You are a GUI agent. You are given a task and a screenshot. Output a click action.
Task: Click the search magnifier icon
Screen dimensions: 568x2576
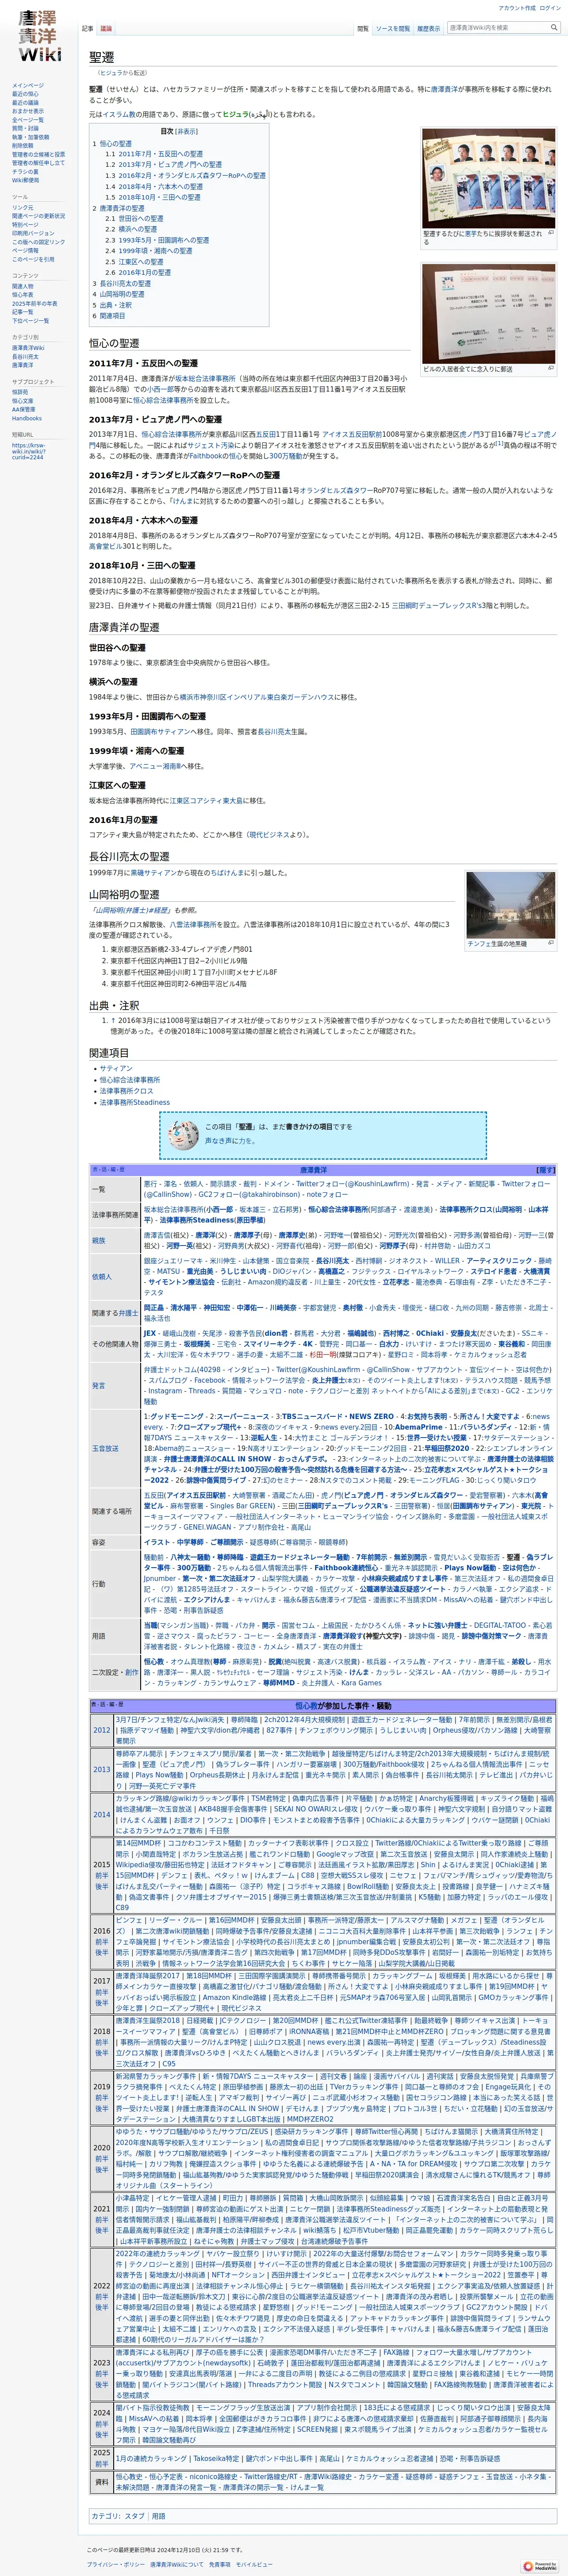tap(554, 28)
